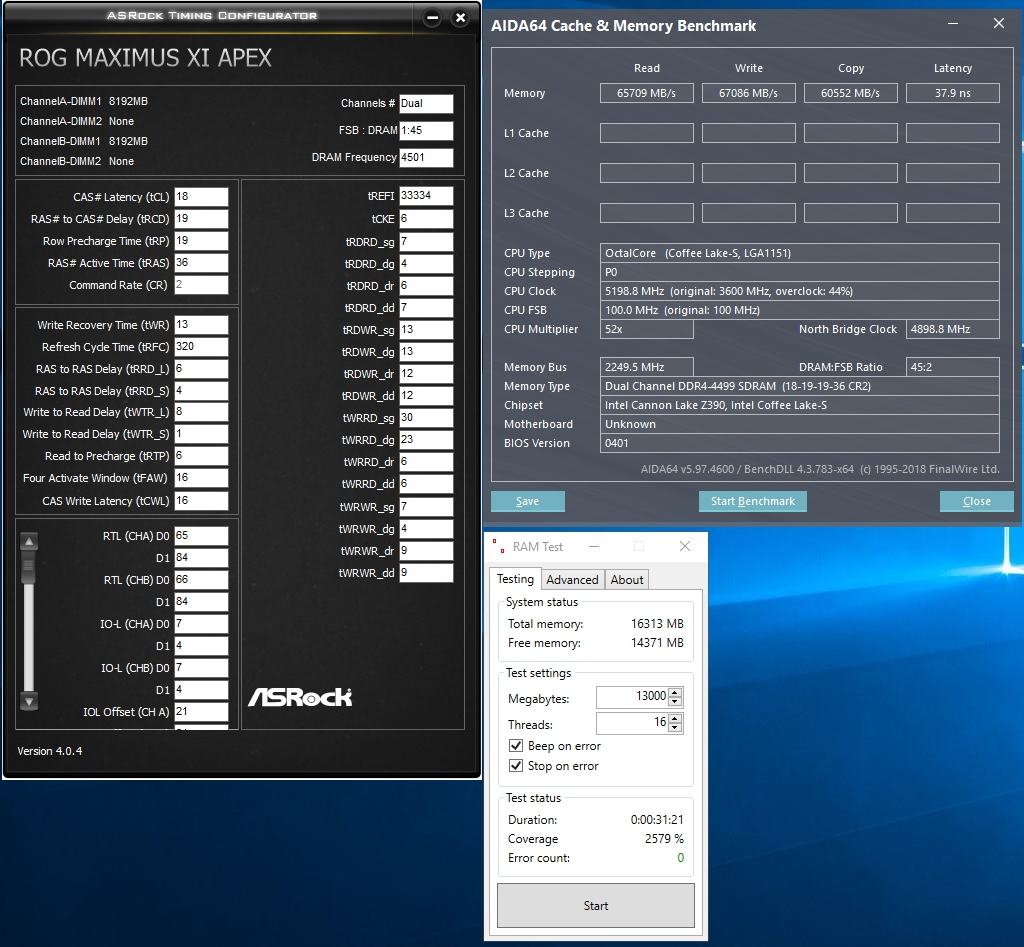Click Row Precharge Time (tRP) field
This screenshot has width=1024, height=947.
pyautogui.click(x=201, y=241)
